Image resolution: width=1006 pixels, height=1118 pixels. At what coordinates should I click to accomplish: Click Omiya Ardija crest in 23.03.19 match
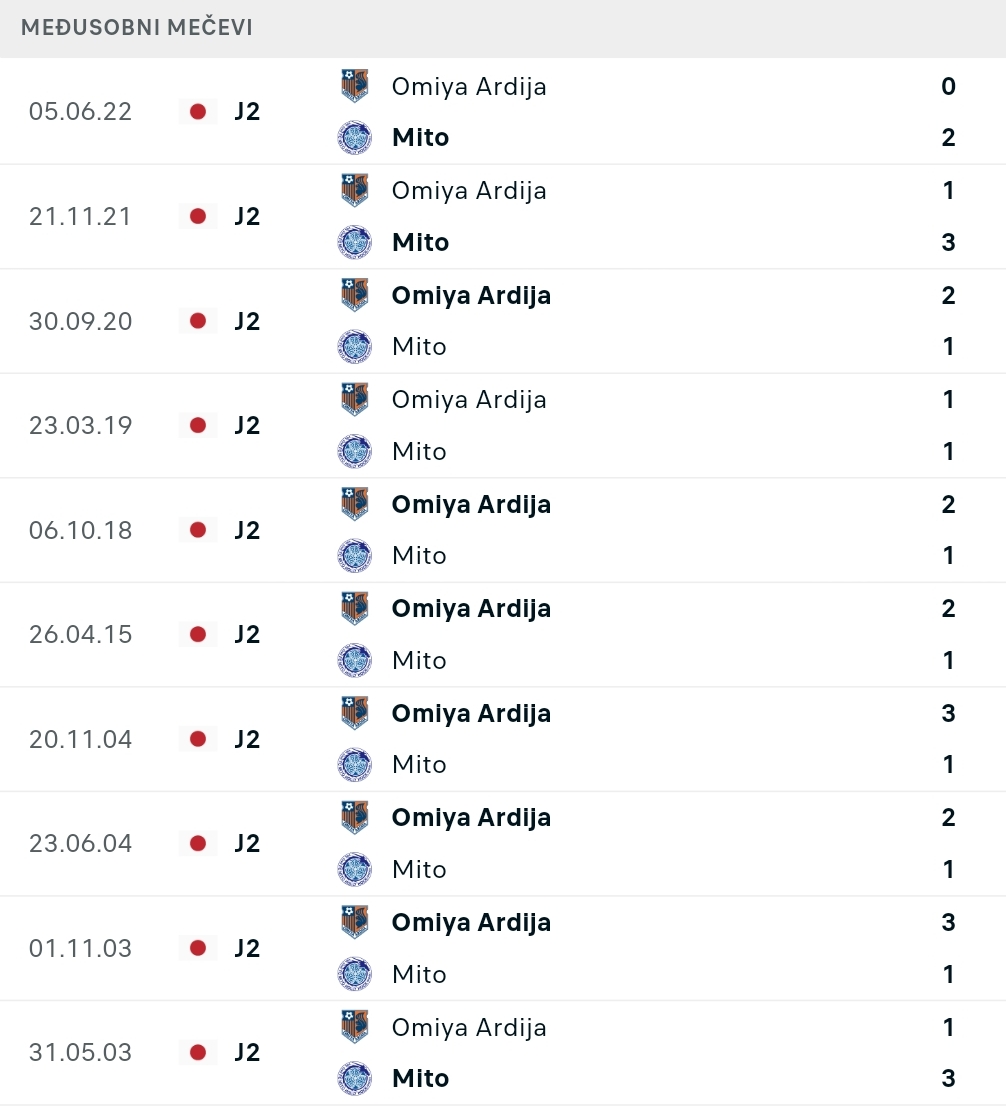pyautogui.click(x=354, y=399)
